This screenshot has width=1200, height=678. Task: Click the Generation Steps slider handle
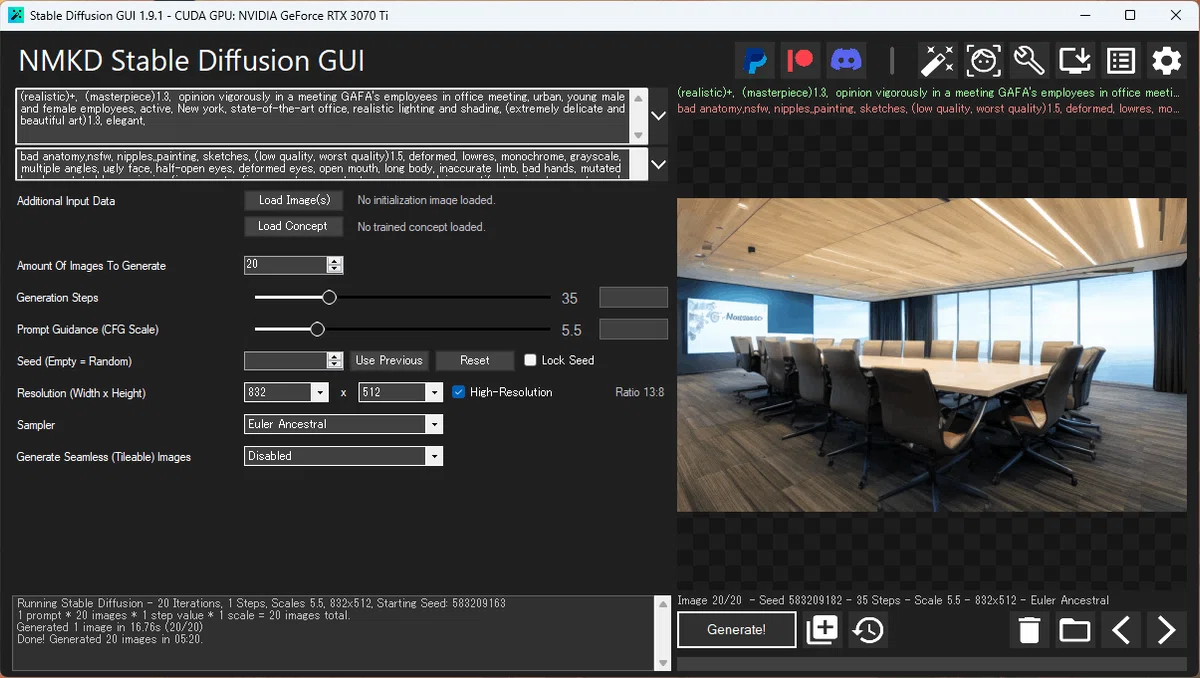[329, 297]
